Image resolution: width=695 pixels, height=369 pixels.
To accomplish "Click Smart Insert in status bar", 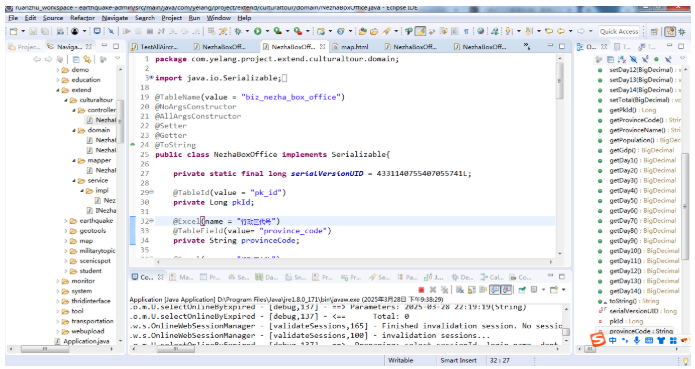I will click(x=458, y=361).
